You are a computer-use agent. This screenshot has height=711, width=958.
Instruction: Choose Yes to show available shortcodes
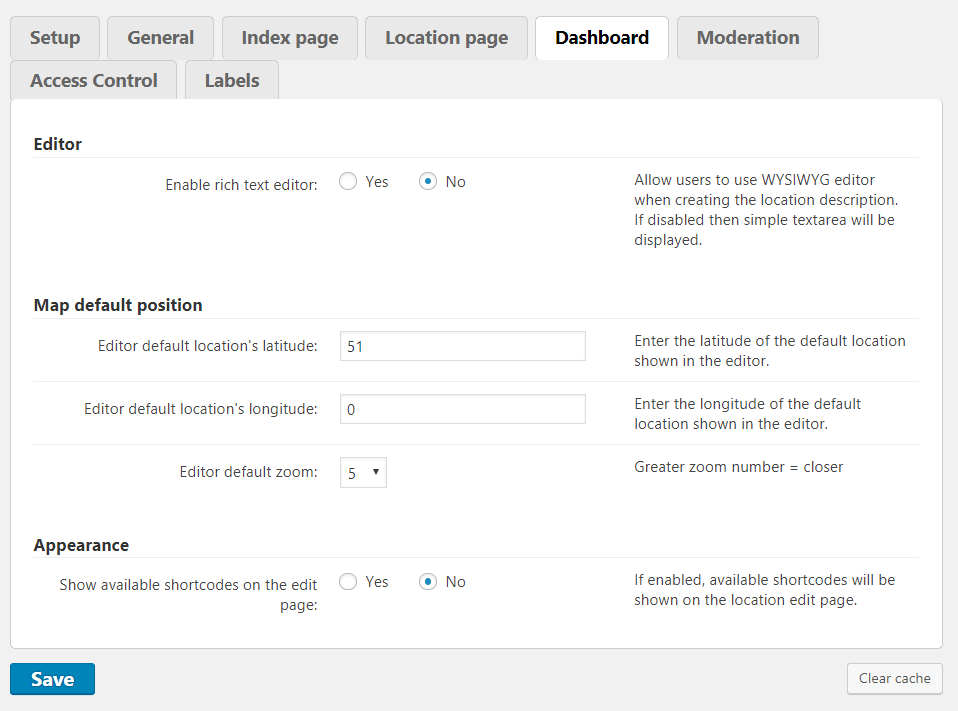pyautogui.click(x=348, y=582)
